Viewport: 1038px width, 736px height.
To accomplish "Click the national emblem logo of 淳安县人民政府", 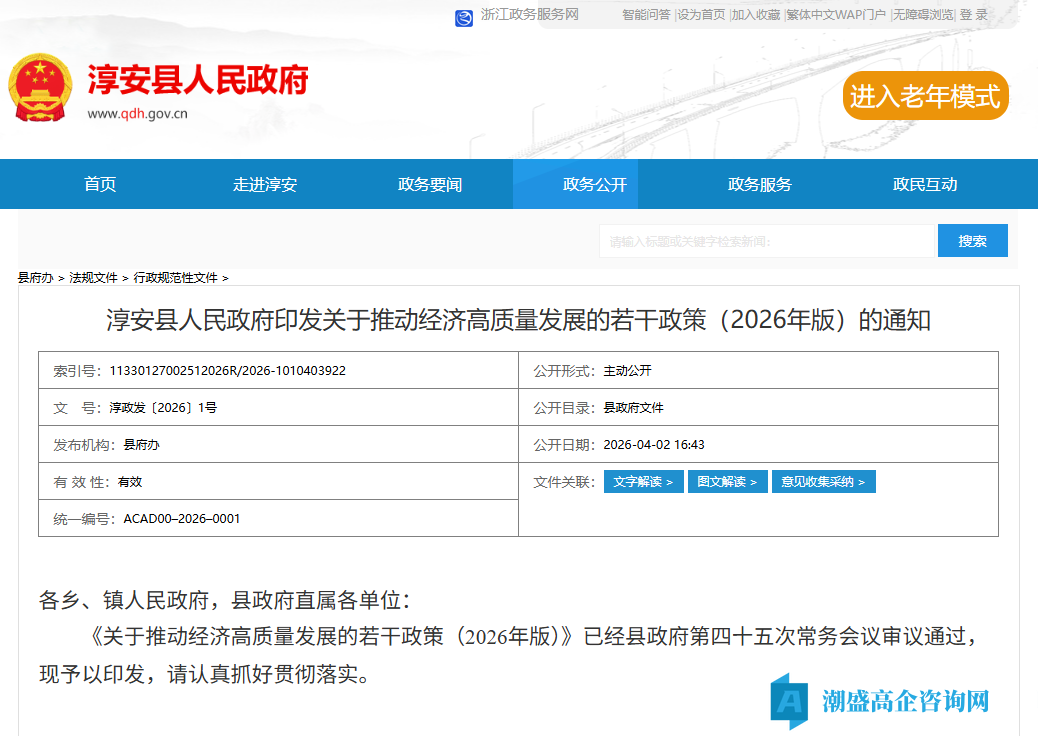I will click(x=41, y=88).
